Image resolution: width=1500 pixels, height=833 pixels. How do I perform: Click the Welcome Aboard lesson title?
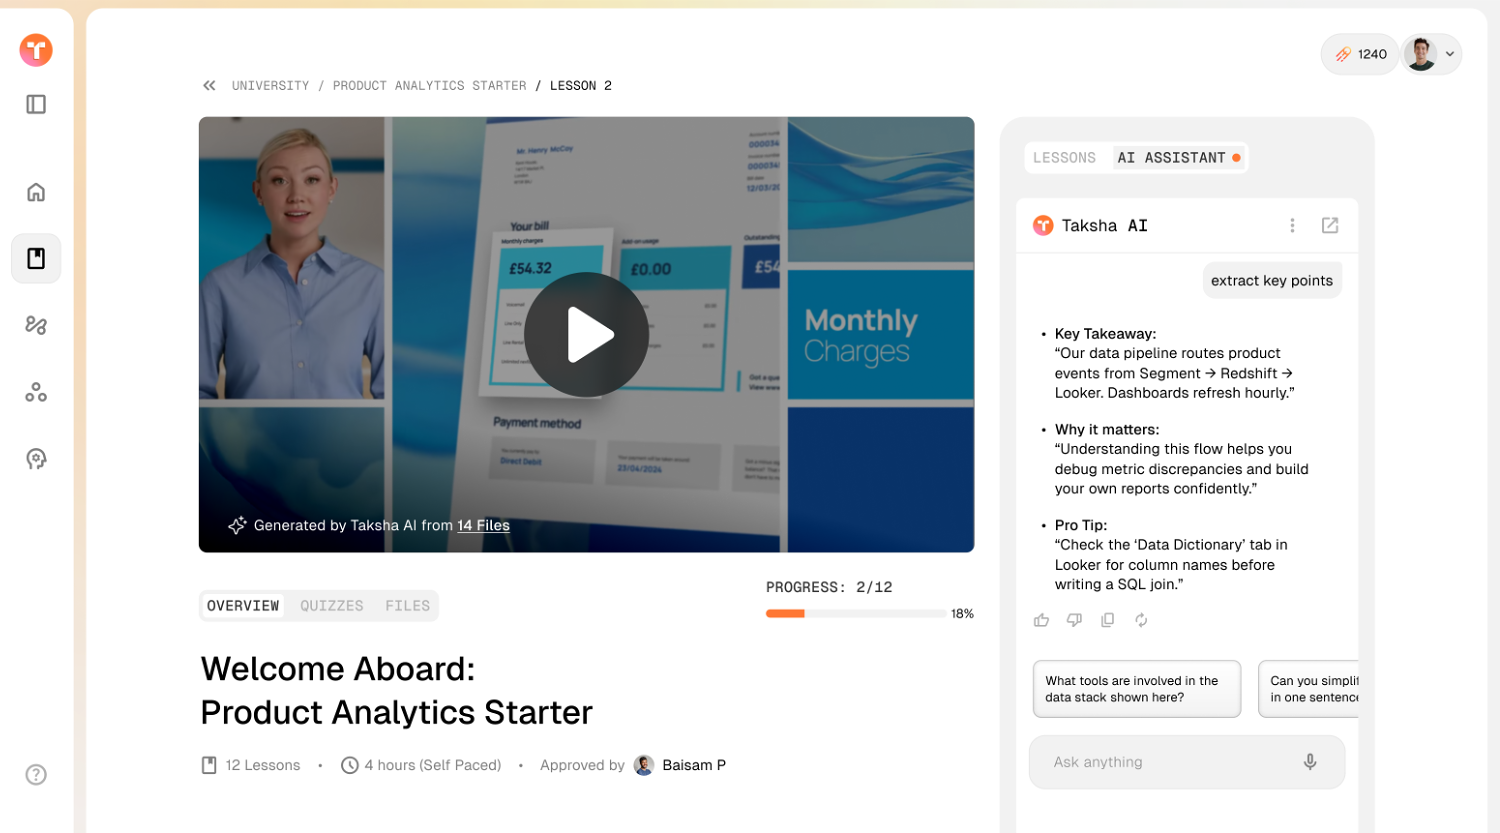click(397, 690)
